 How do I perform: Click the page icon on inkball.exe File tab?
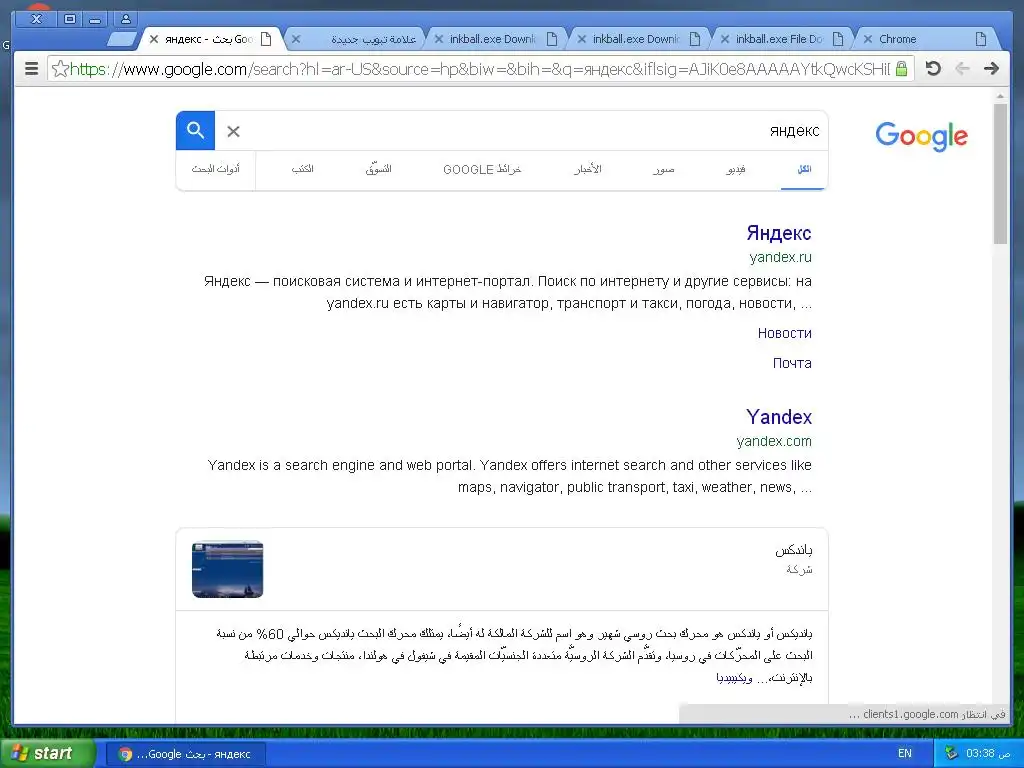point(838,39)
